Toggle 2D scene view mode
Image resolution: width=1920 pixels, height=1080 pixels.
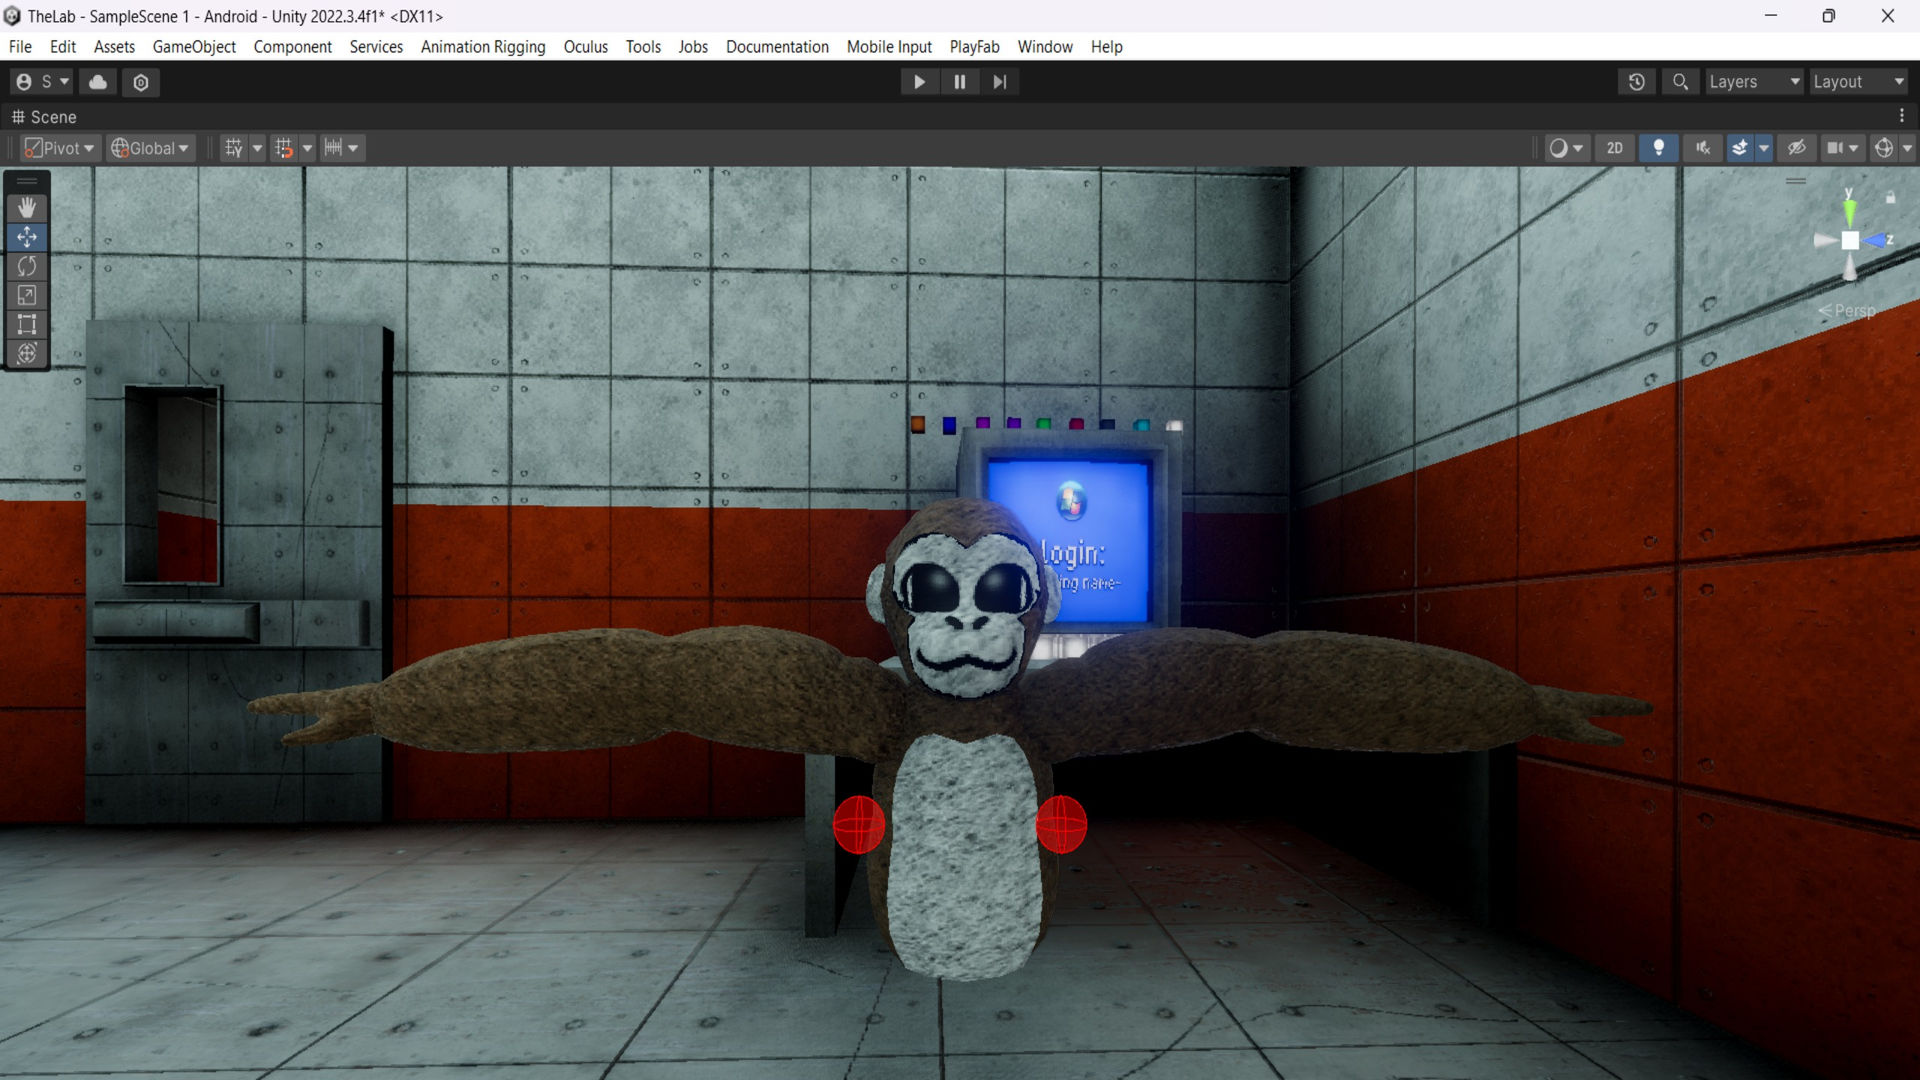(x=1615, y=148)
